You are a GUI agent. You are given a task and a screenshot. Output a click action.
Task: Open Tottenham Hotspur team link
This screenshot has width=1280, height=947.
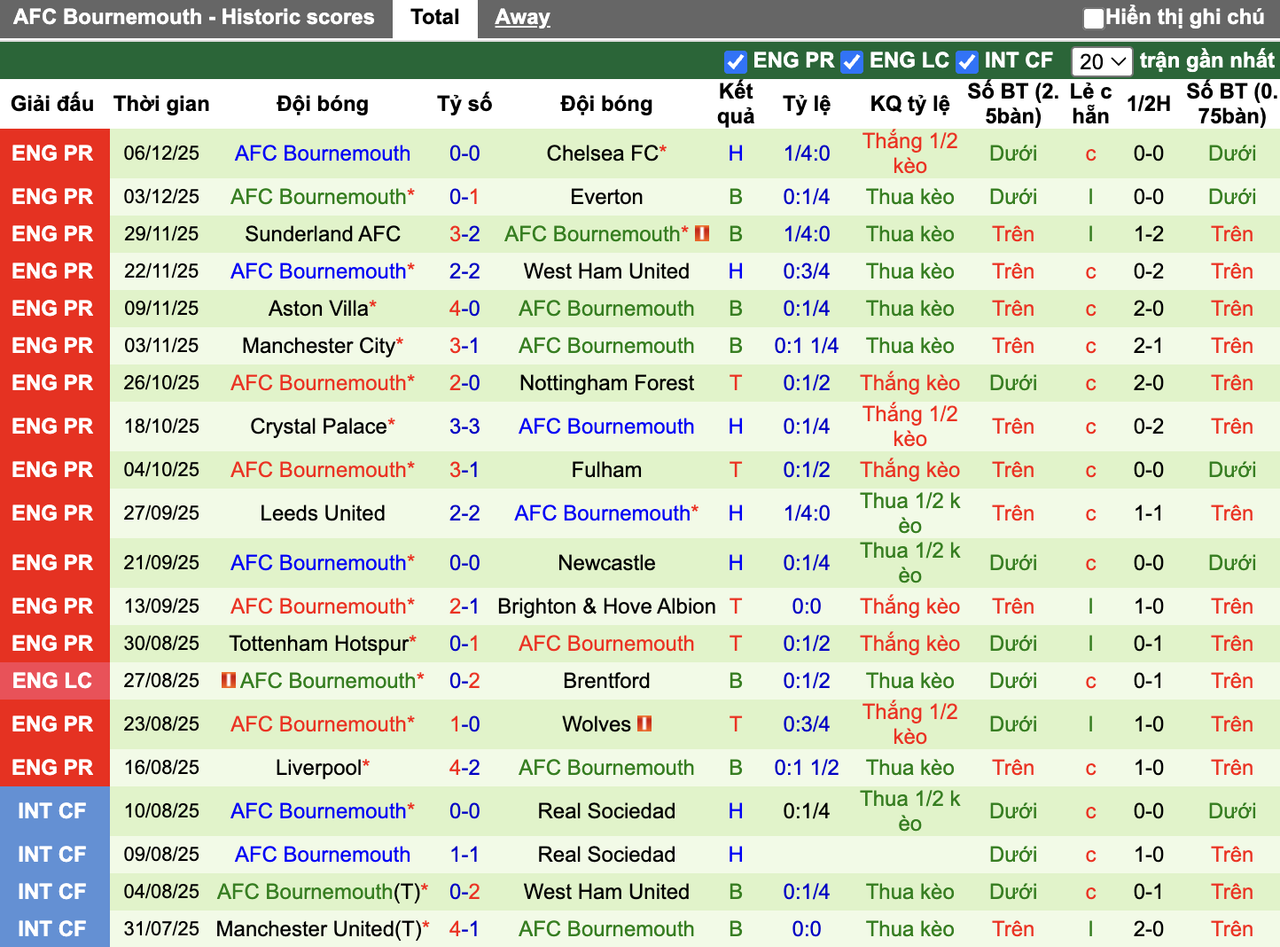(318, 643)
